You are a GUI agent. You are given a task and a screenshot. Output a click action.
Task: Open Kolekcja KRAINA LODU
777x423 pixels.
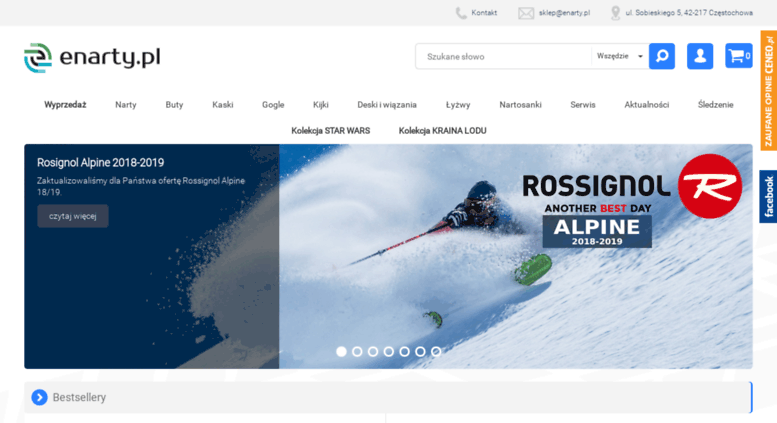pos(443,131)
